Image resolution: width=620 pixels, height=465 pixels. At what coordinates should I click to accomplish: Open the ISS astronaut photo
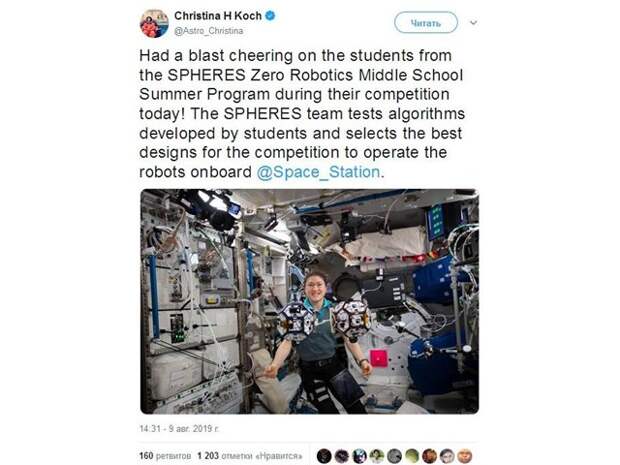tap(309, 301)
